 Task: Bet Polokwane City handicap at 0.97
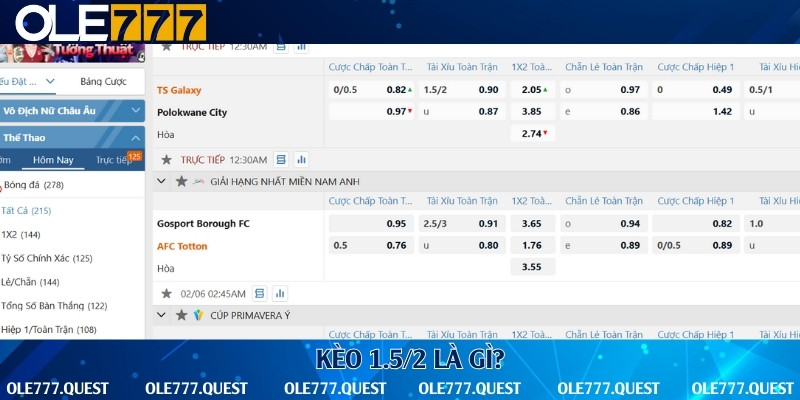371,111
